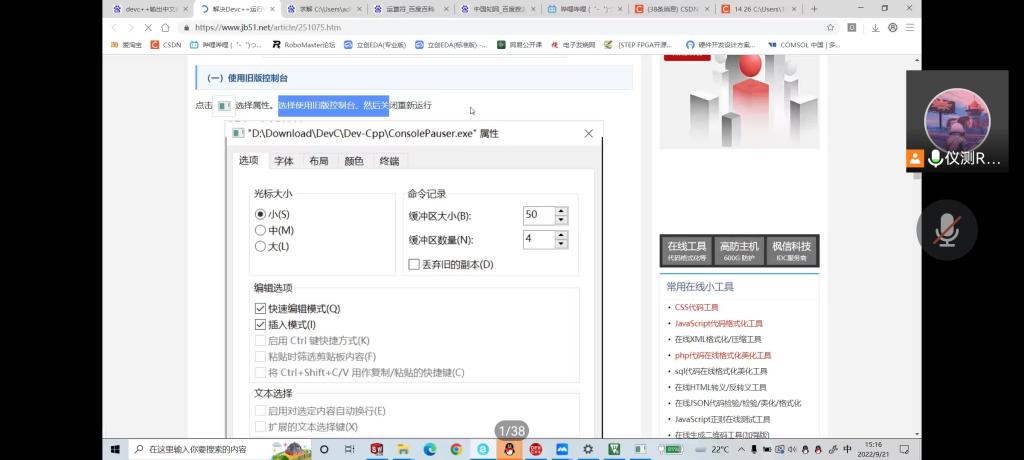The height and width of the screenshot is (460, 1024).
Task: Stop loading the page
Action: click(x=148, y=28)
